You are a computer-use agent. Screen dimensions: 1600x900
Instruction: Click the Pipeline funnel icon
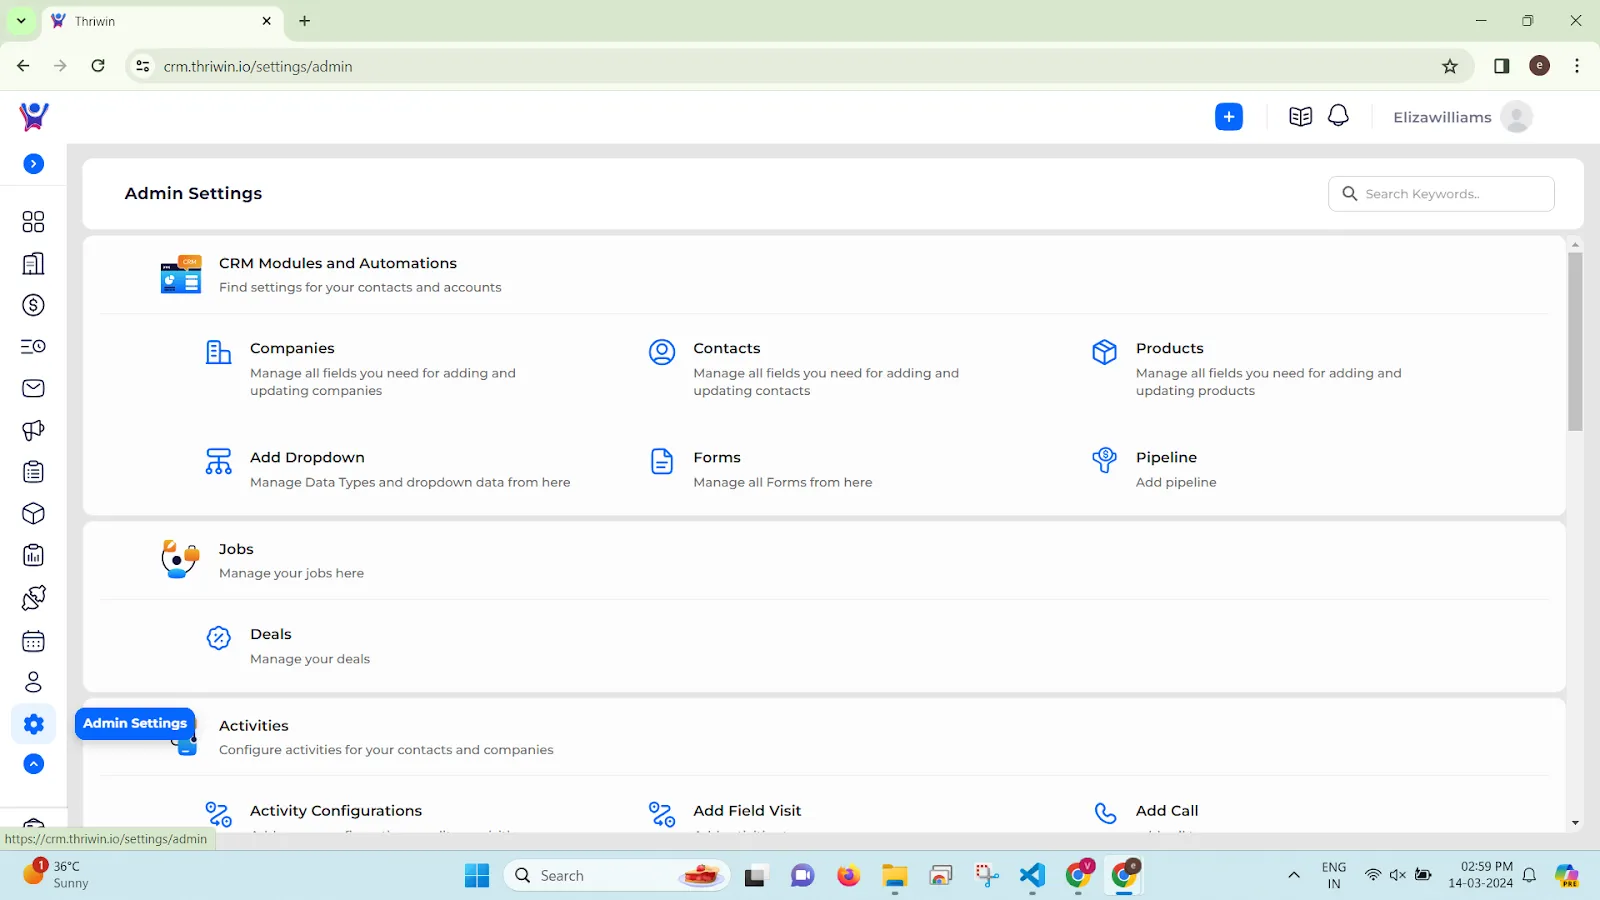(1104, 460)
